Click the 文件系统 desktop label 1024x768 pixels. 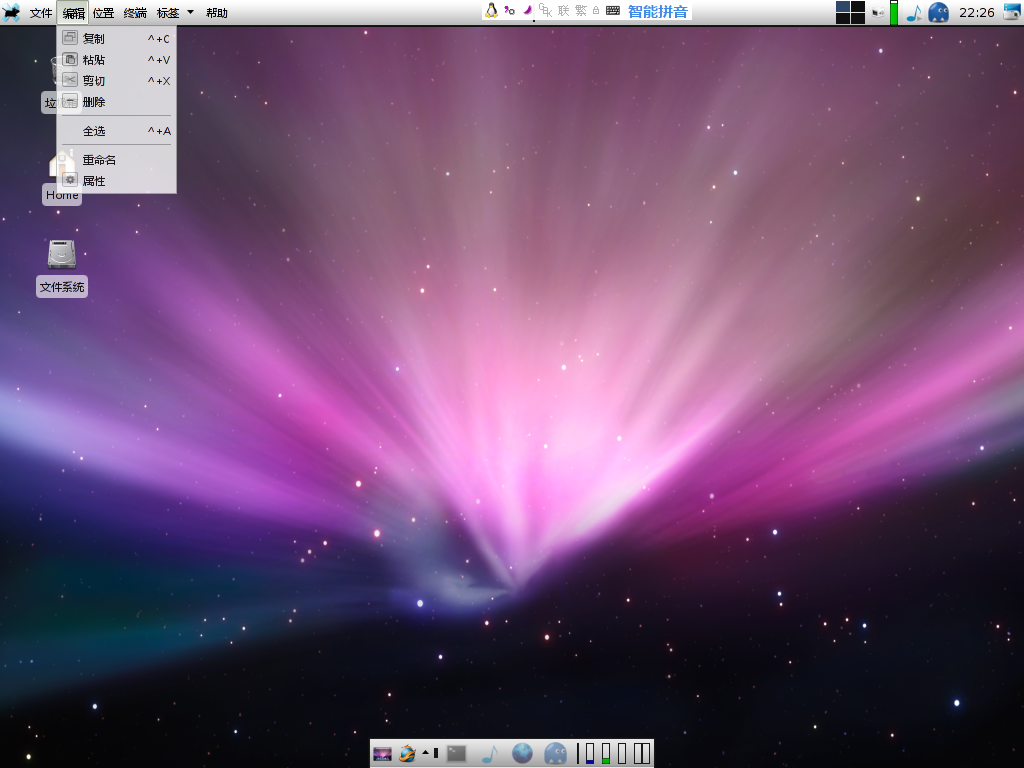(x=62, y=287)
